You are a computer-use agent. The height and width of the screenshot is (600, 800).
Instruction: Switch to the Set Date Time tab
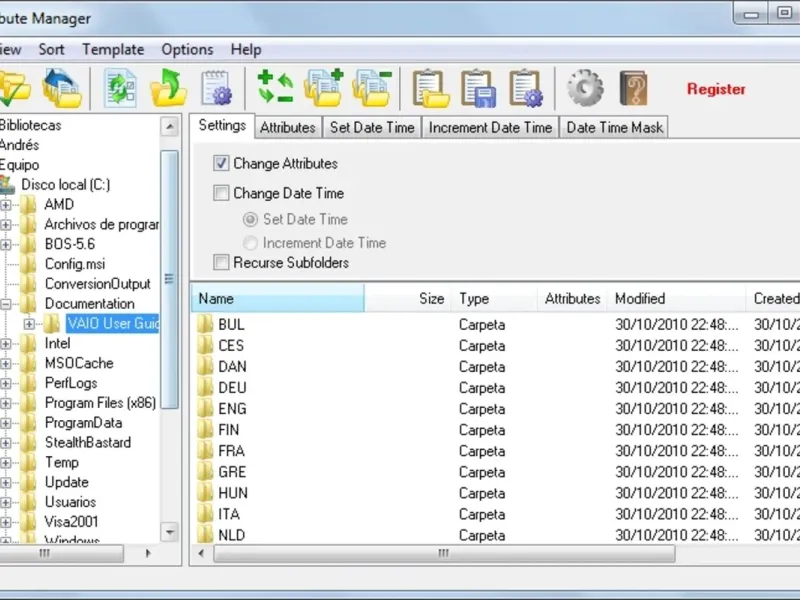coord(372,128)
